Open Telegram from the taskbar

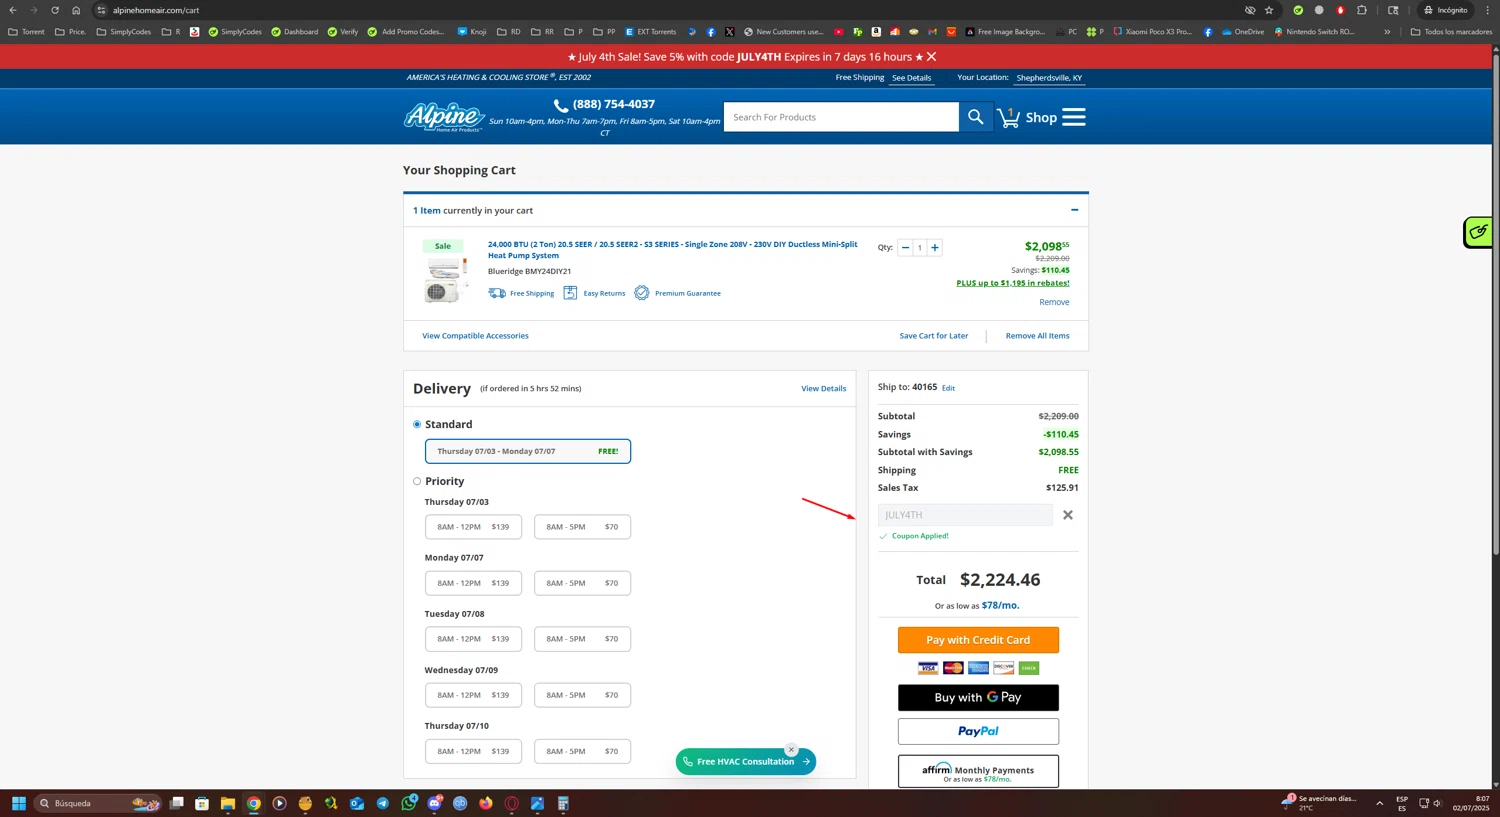(383, 803)
